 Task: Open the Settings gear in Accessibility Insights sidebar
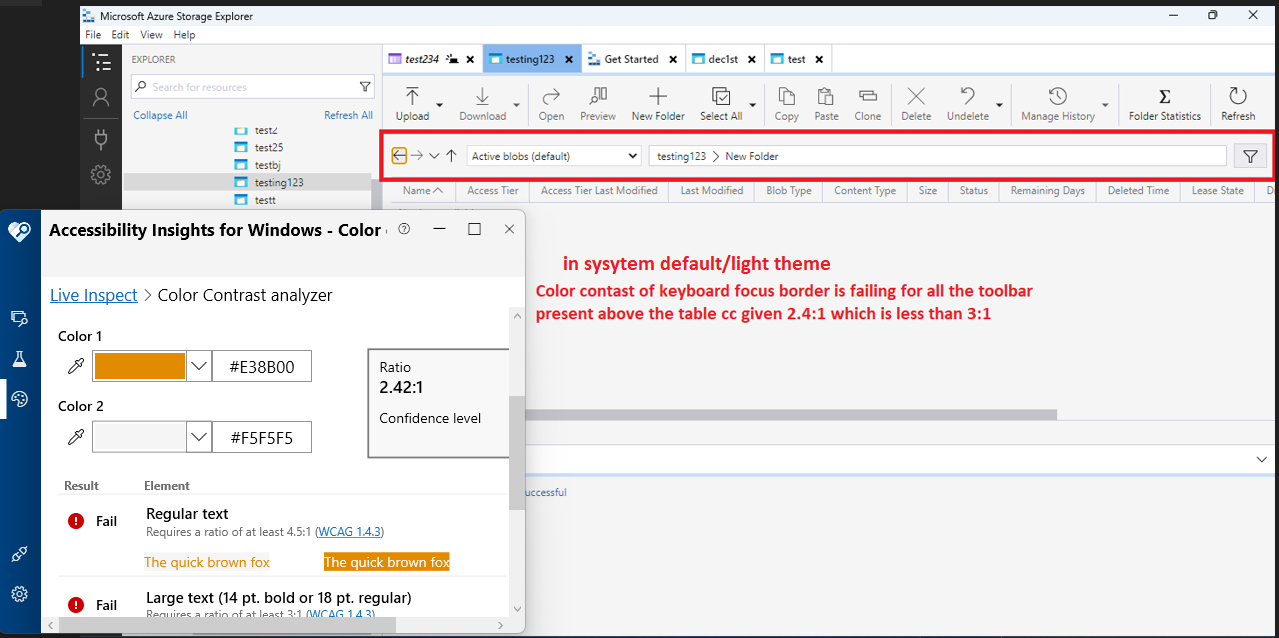20,593
